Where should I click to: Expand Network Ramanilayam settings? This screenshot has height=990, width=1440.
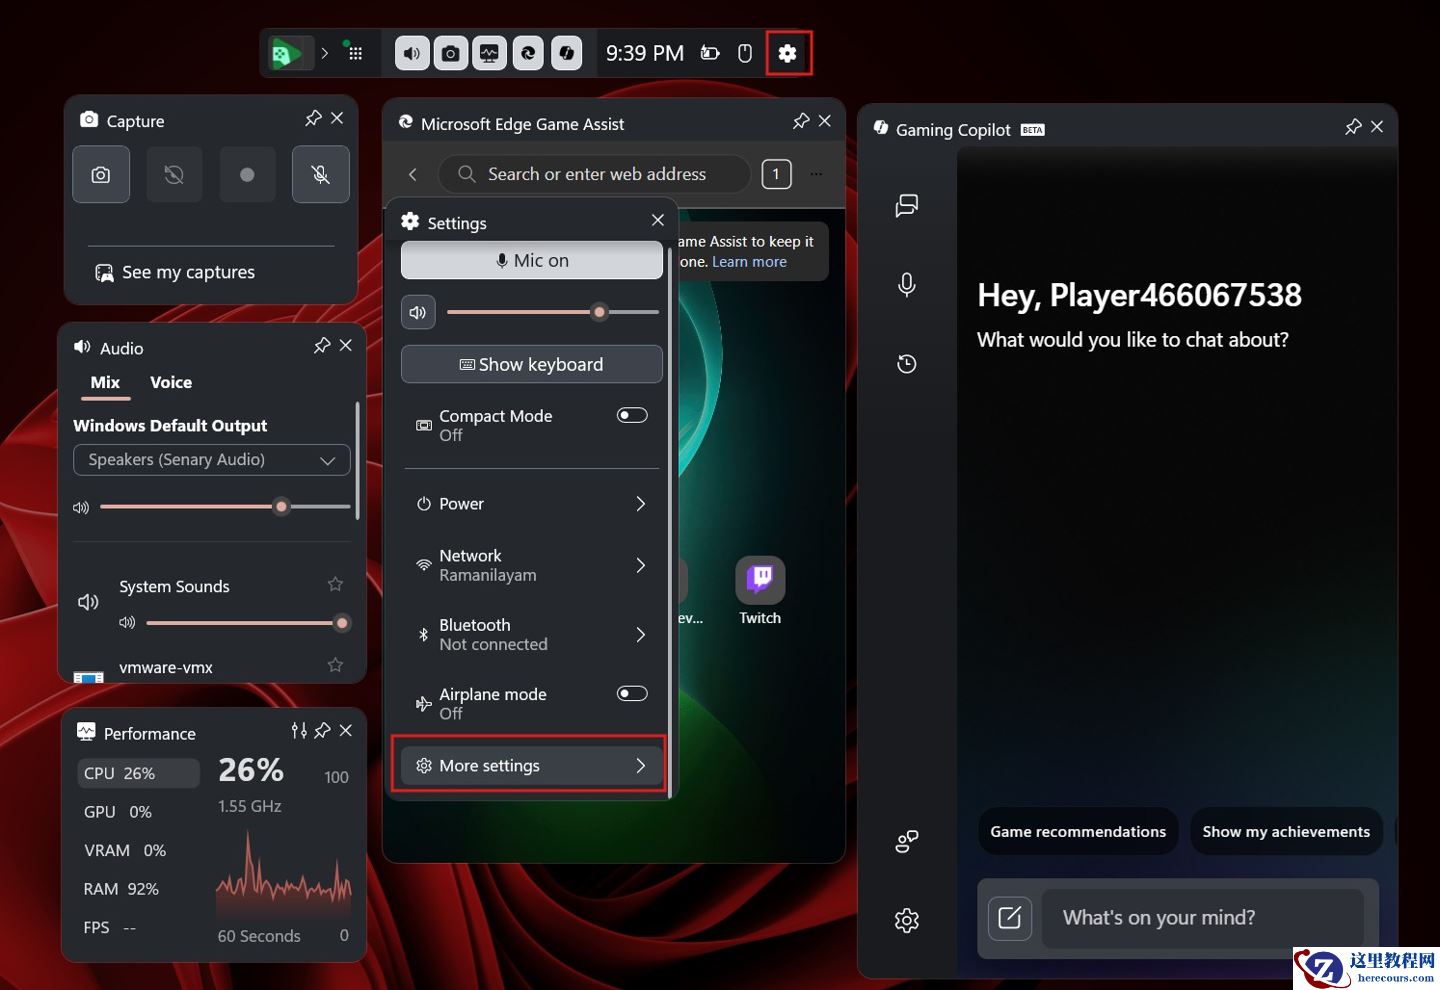[532, 565]
